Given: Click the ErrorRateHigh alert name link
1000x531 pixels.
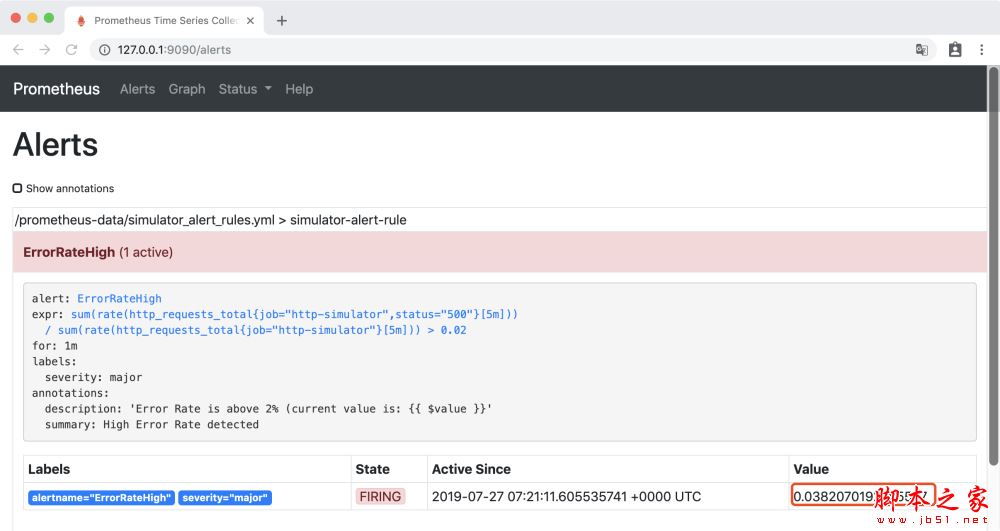Looking at the screenshot, I should tap(119, 298).
